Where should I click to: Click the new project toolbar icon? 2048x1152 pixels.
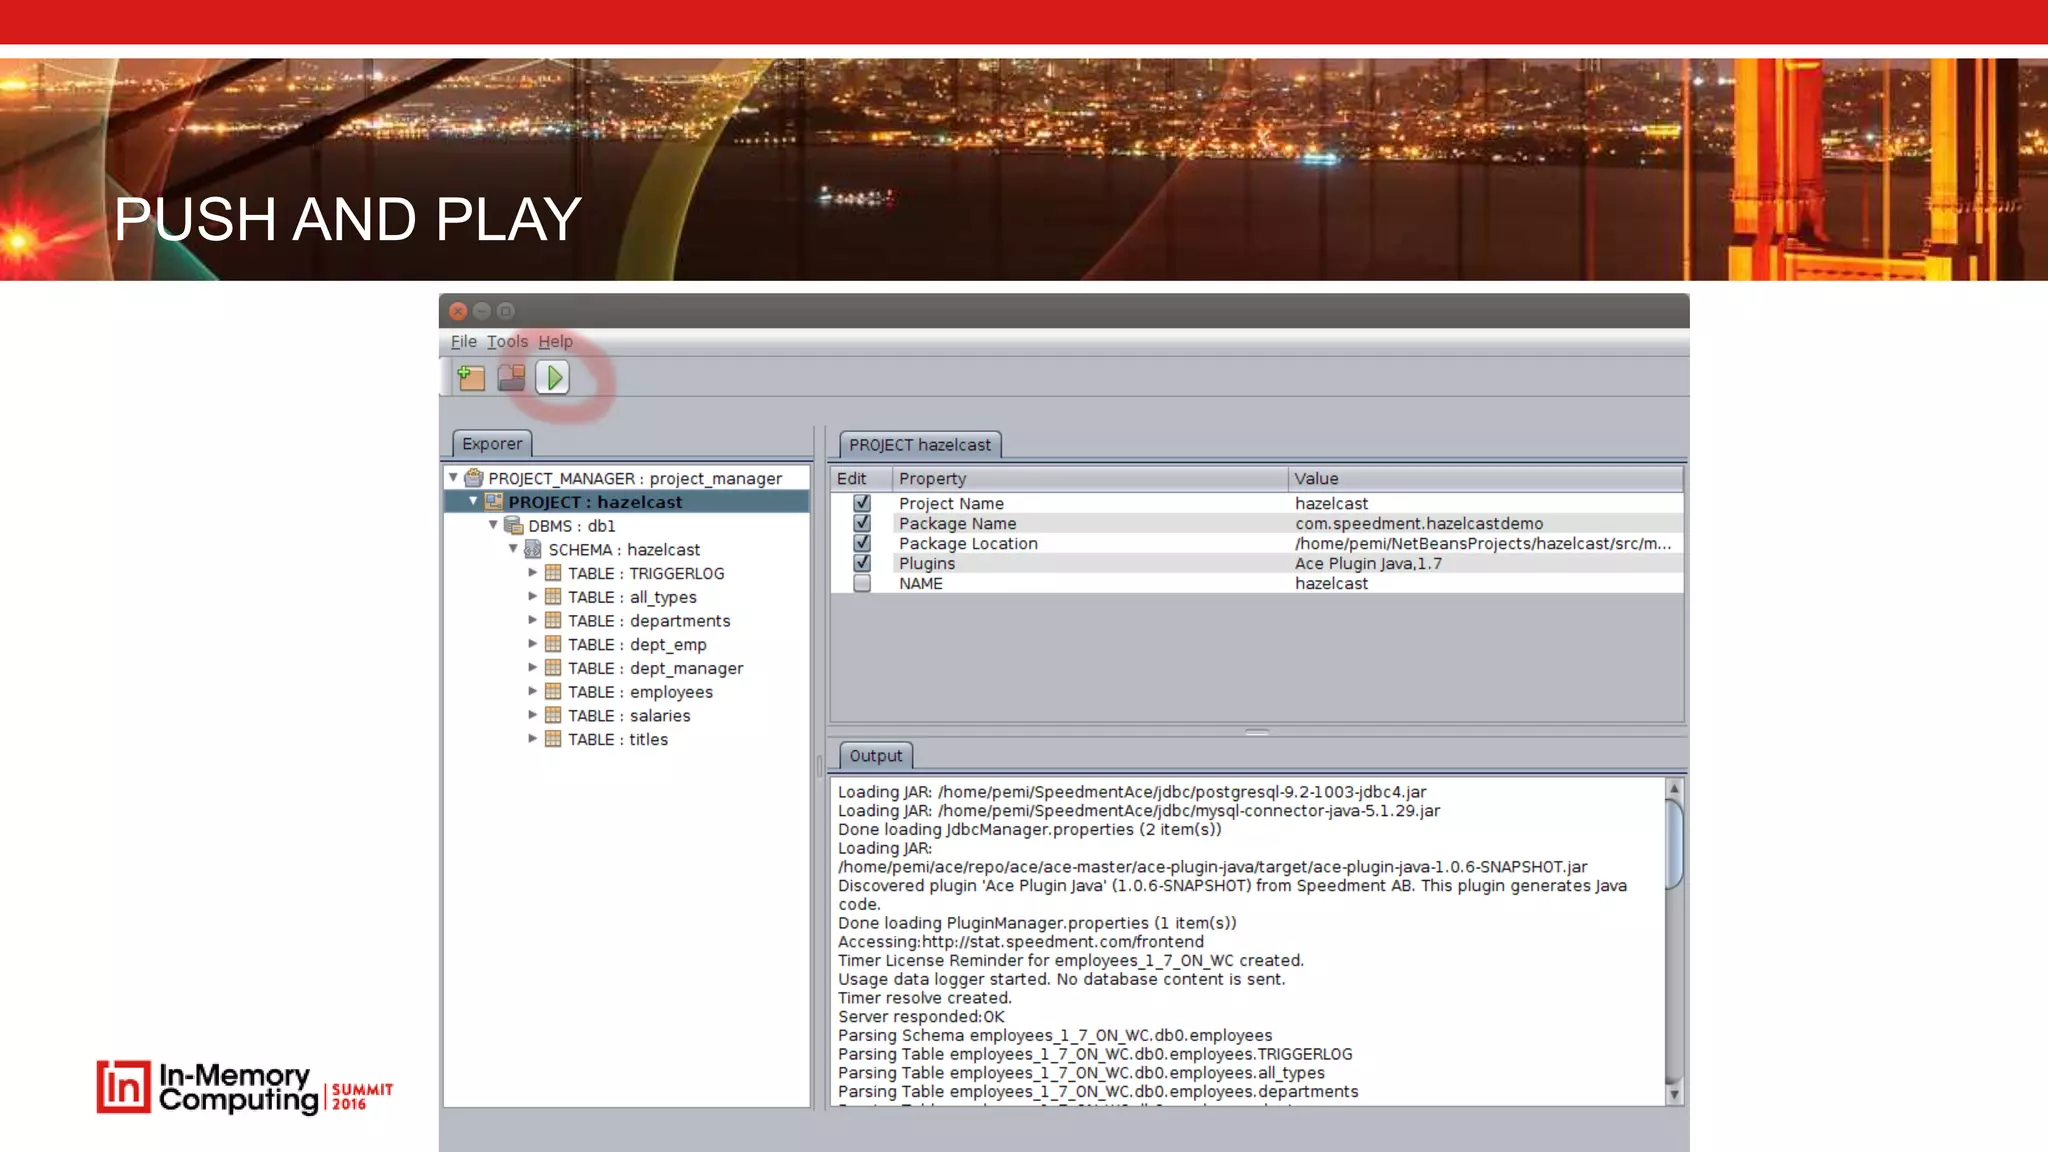tap(471, 377)
